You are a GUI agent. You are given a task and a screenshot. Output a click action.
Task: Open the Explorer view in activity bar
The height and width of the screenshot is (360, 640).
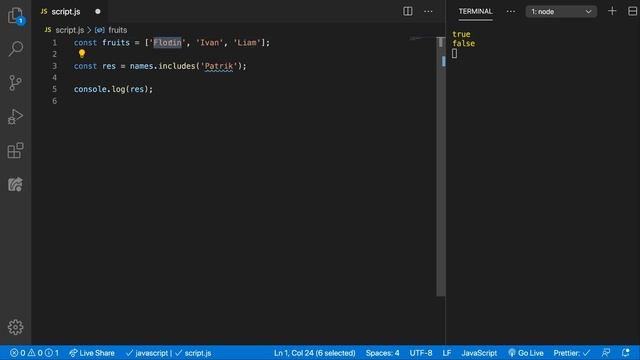pos(16,16)
